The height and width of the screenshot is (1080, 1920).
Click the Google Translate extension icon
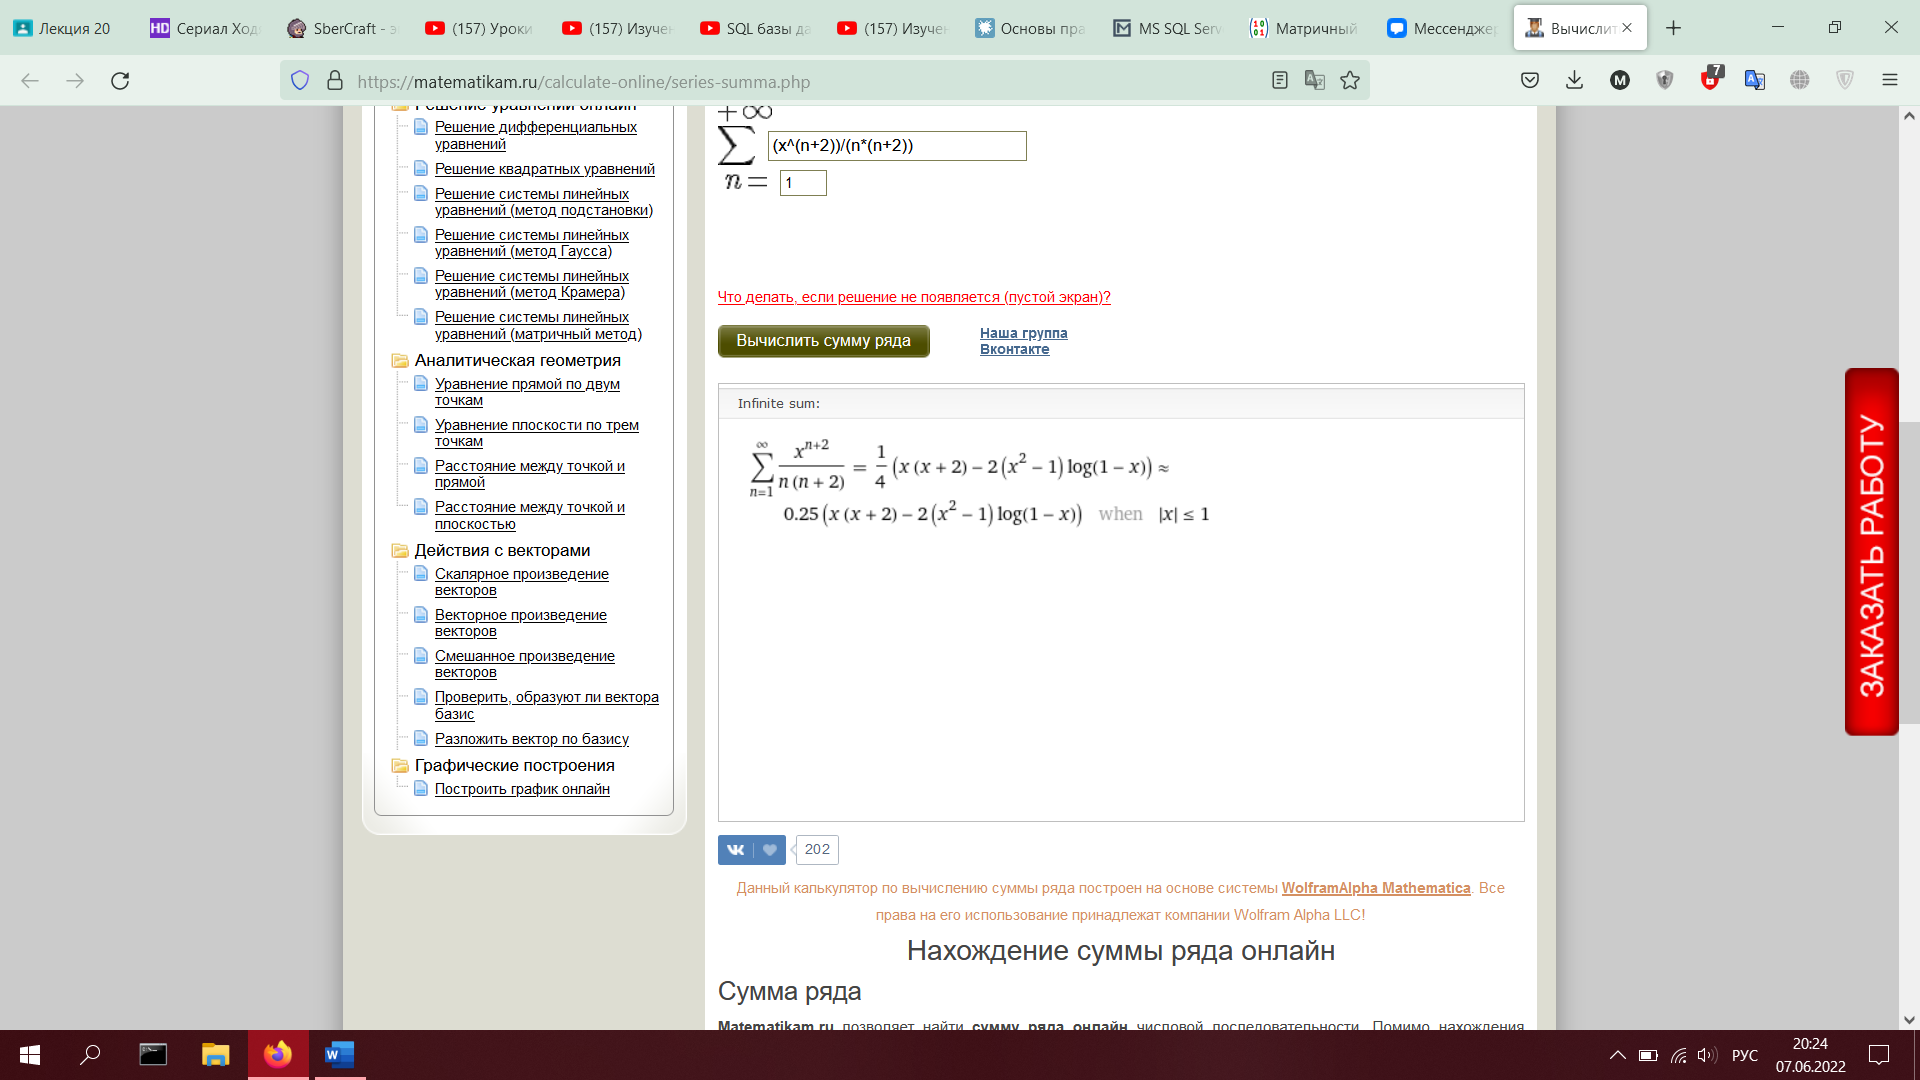click(1755, 81)
